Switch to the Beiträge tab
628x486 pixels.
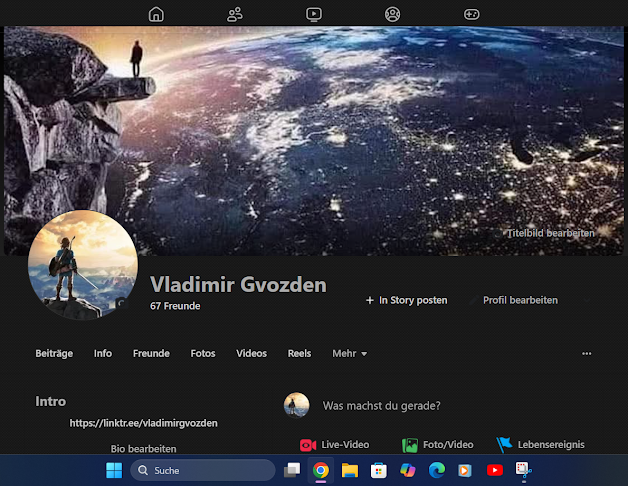click(x=54, y=353)
